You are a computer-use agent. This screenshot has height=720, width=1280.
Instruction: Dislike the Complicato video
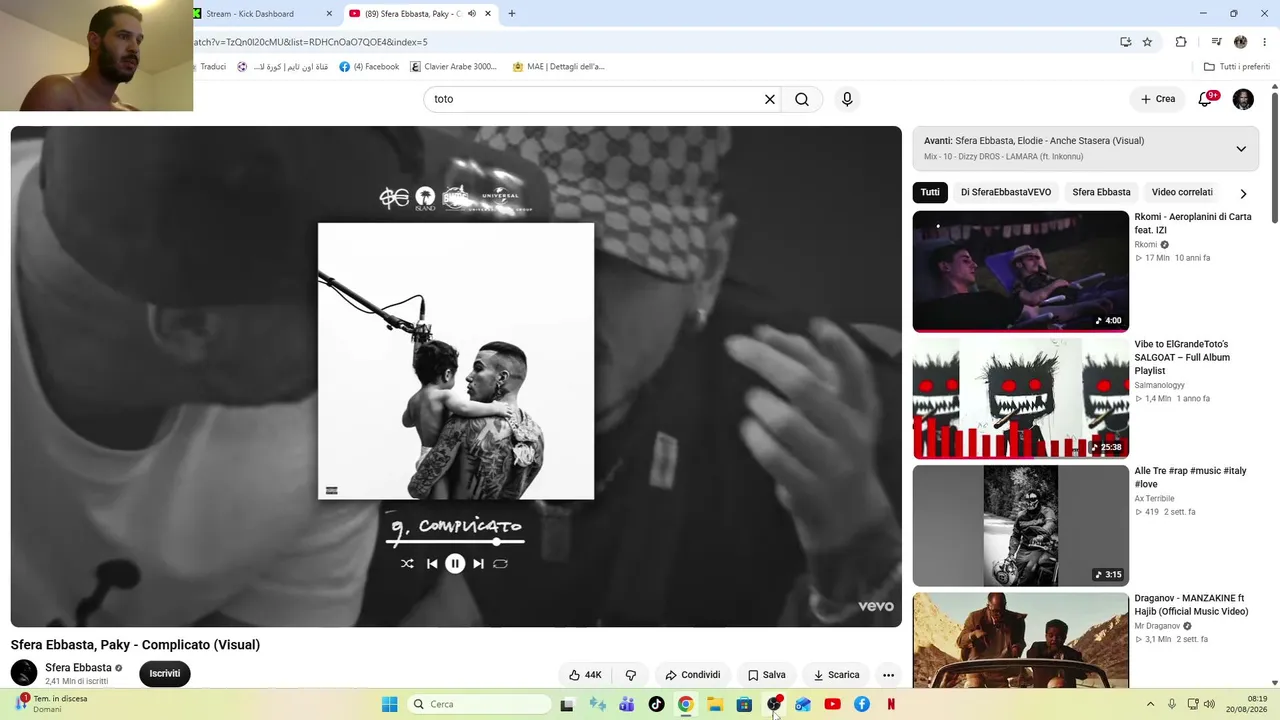click(x=631, y=675)
